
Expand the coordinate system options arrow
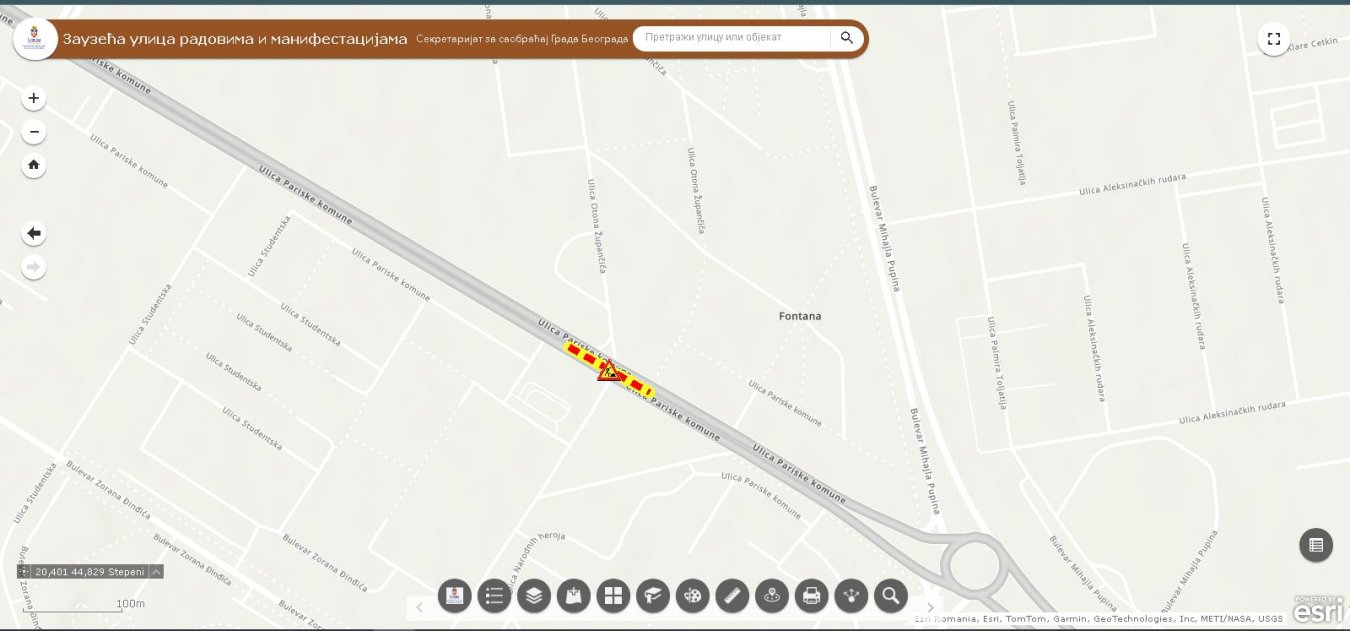pos(157,572)
